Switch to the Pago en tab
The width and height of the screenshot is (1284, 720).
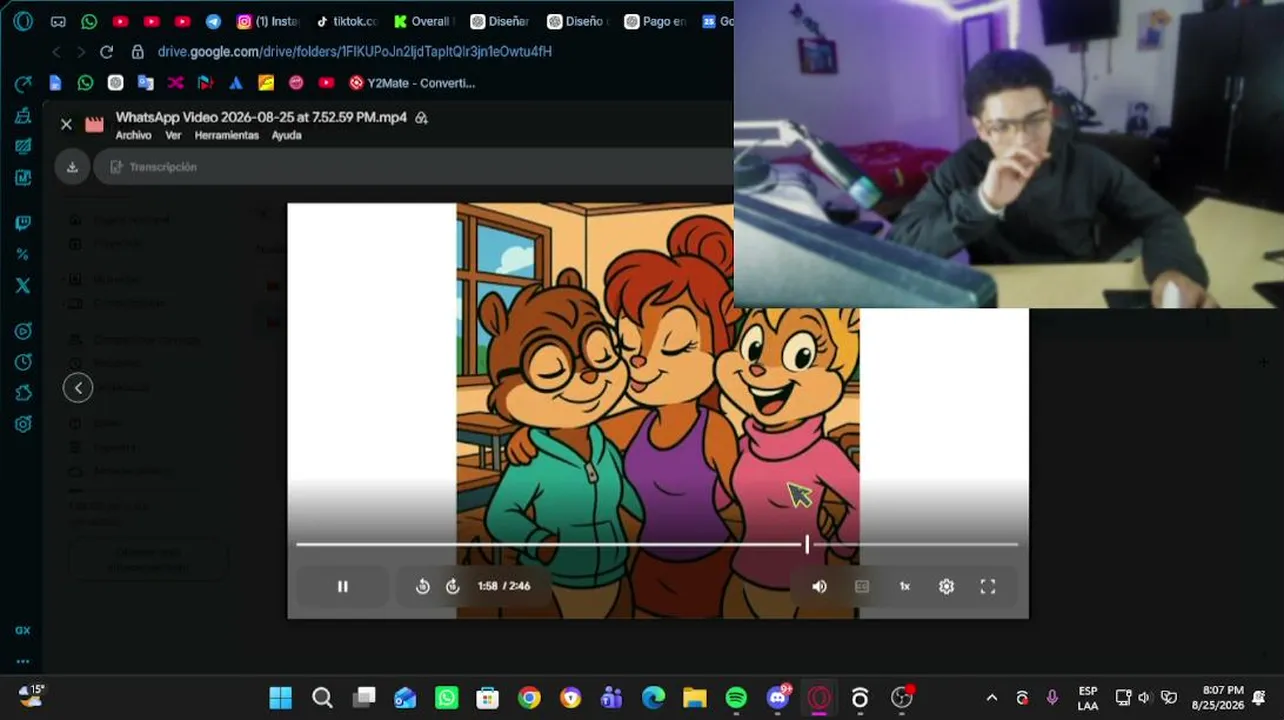(x=655, y=21)
